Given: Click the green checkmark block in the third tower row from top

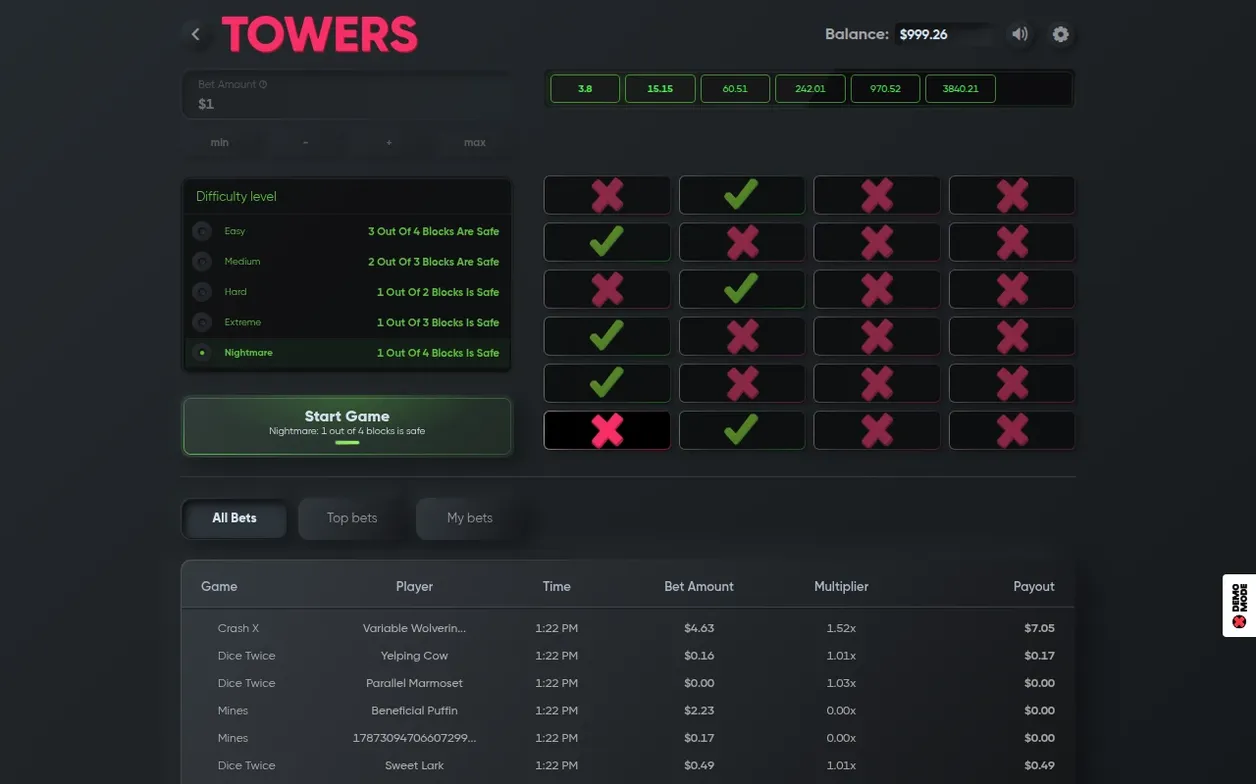Looking at the screenshot, I should point(742,289).
